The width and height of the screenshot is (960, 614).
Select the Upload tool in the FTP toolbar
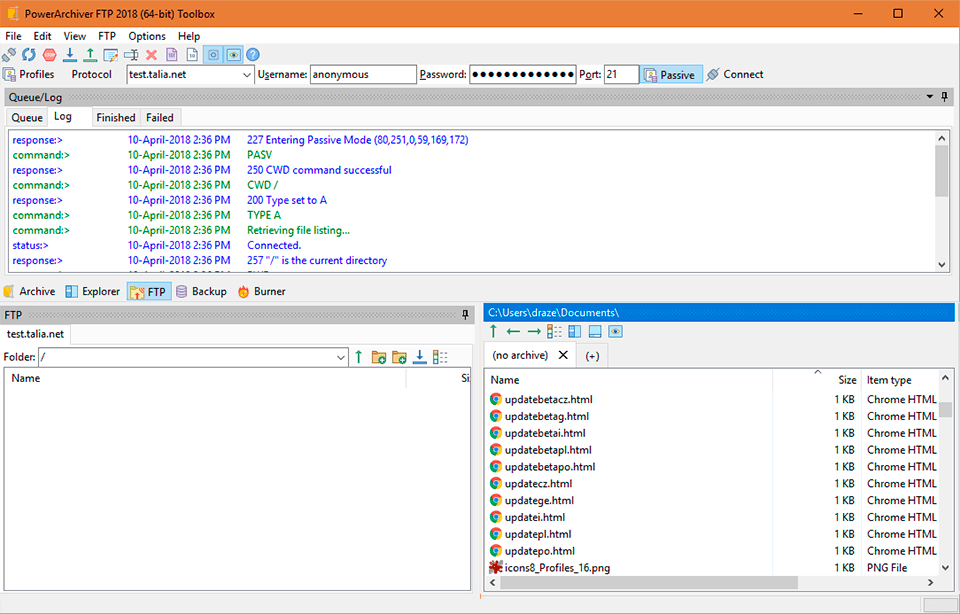(x=89, y=55)
